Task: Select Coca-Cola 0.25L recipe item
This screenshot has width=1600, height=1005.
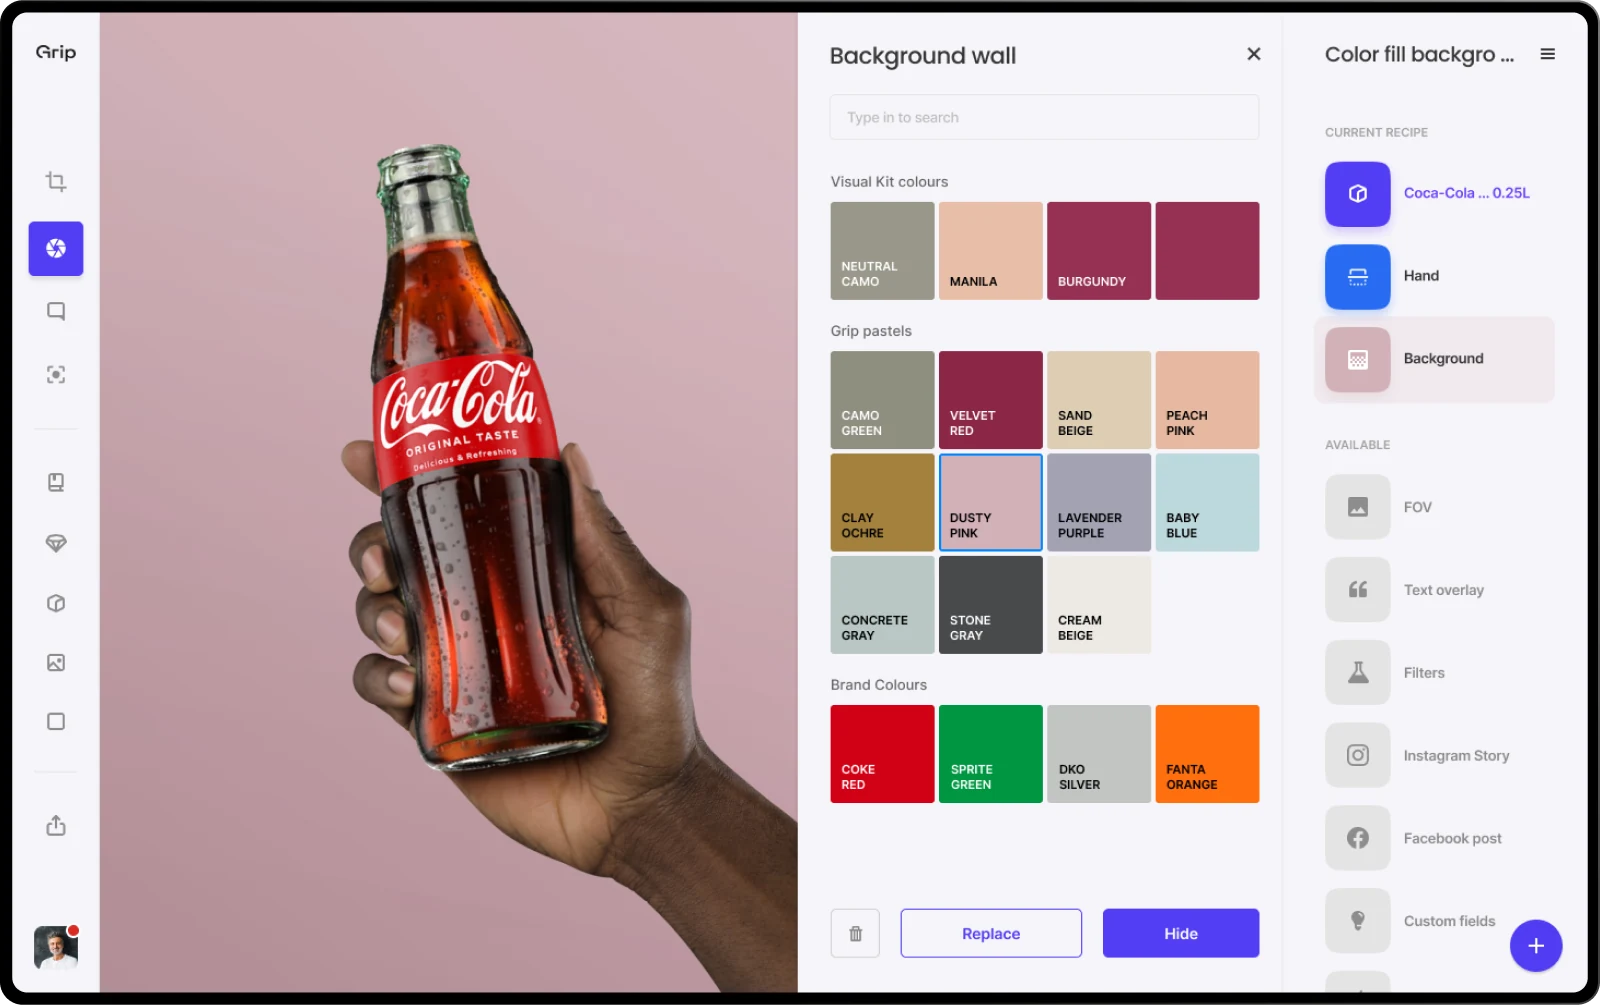Action: tap(1434, 194)
